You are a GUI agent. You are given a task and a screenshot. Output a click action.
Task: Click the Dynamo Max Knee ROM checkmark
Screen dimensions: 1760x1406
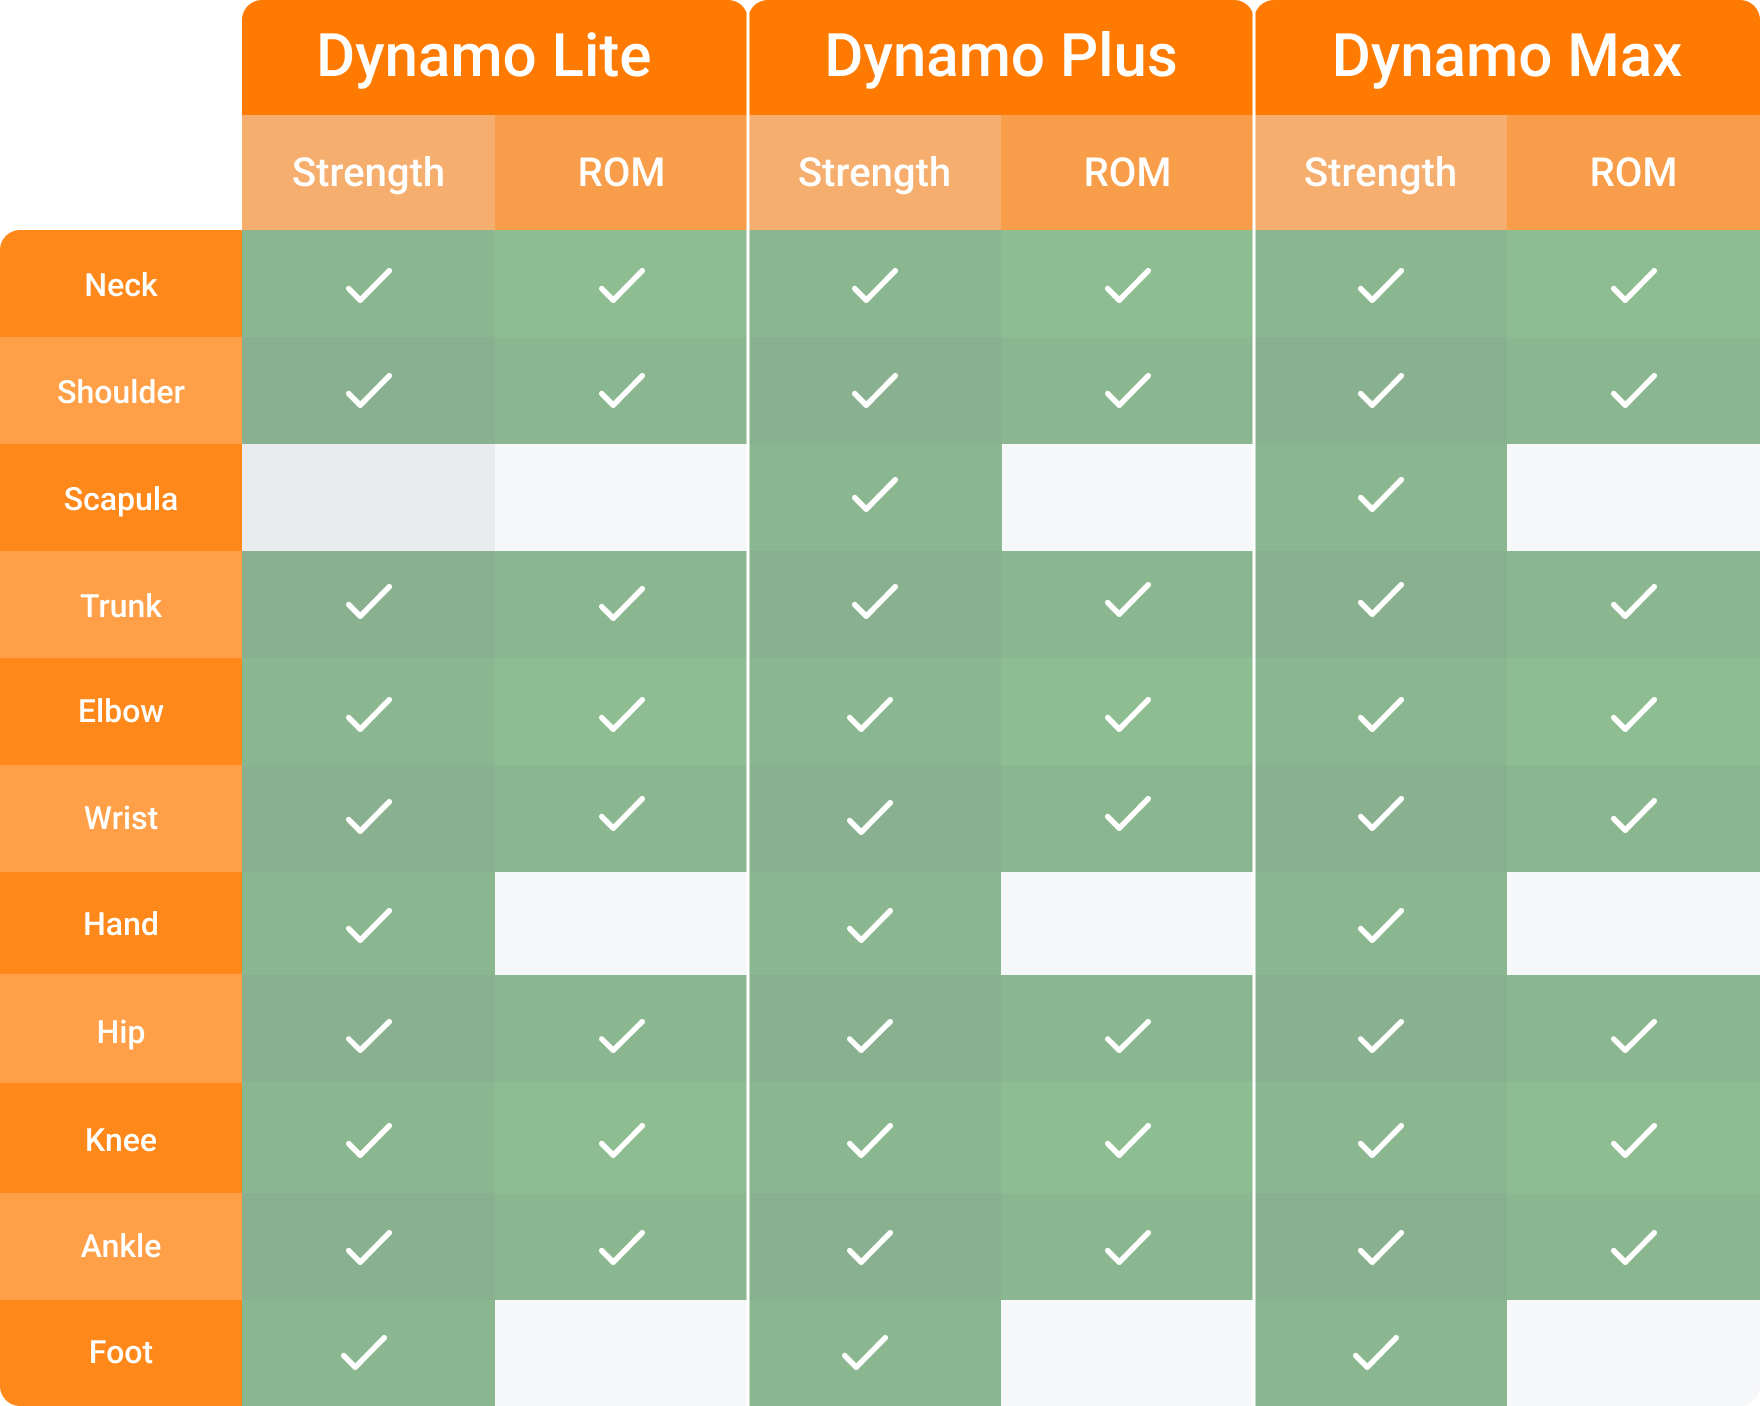1633,1140
